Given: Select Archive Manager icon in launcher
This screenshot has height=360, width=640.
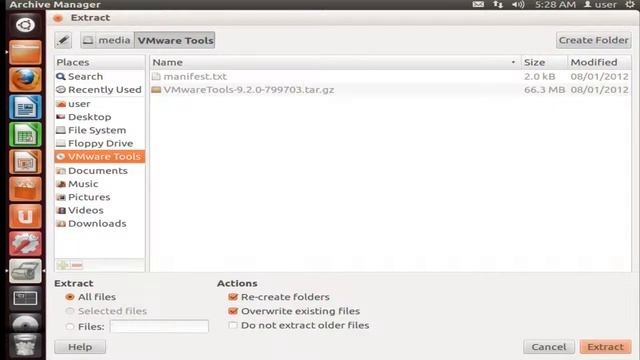Looking at the screenshot, I should pos(25,271).
